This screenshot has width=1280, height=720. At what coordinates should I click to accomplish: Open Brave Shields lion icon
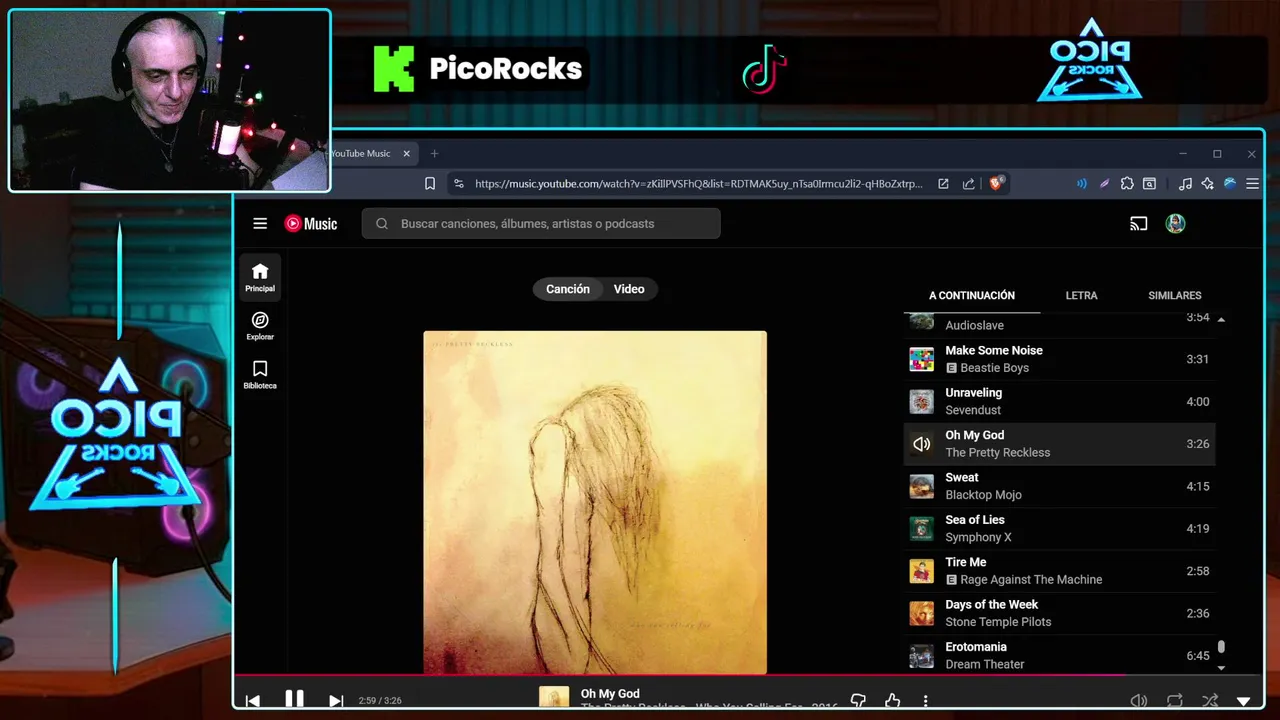[x=997, y=183]
